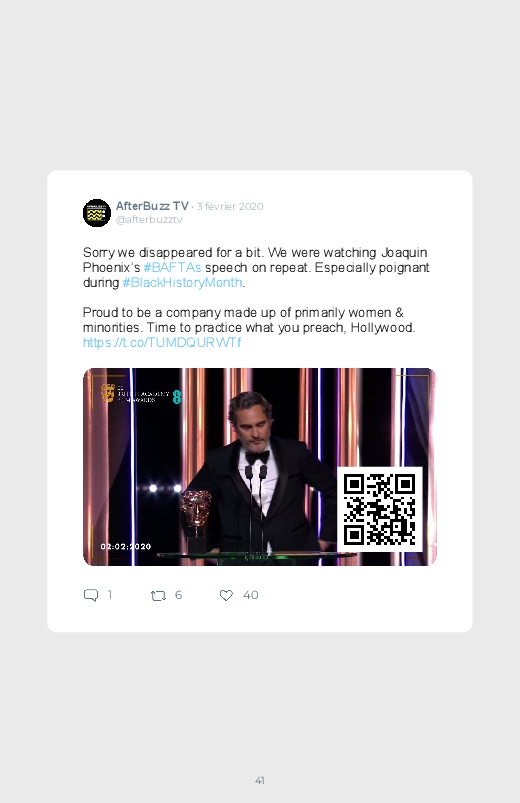Viewport: 520px width, 803px height.
Task: Click the 3 février 2020 date
Action: pos(230,206)
